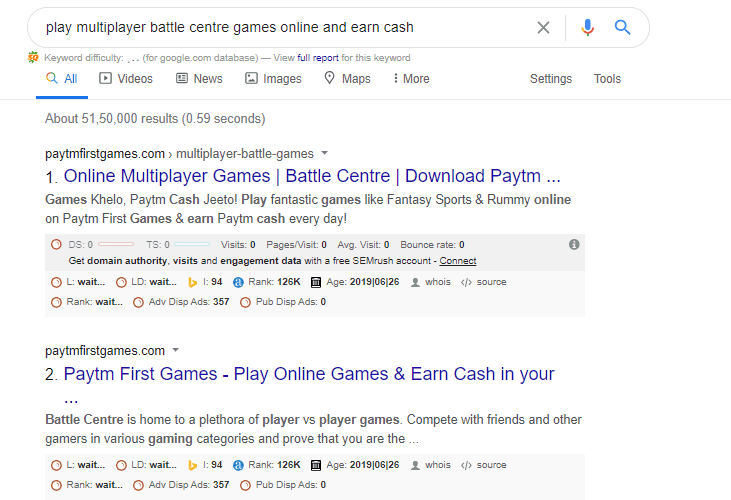Click the SEMrush keyword difficulty icon
The image size is (731, 500).
(33, 57)
